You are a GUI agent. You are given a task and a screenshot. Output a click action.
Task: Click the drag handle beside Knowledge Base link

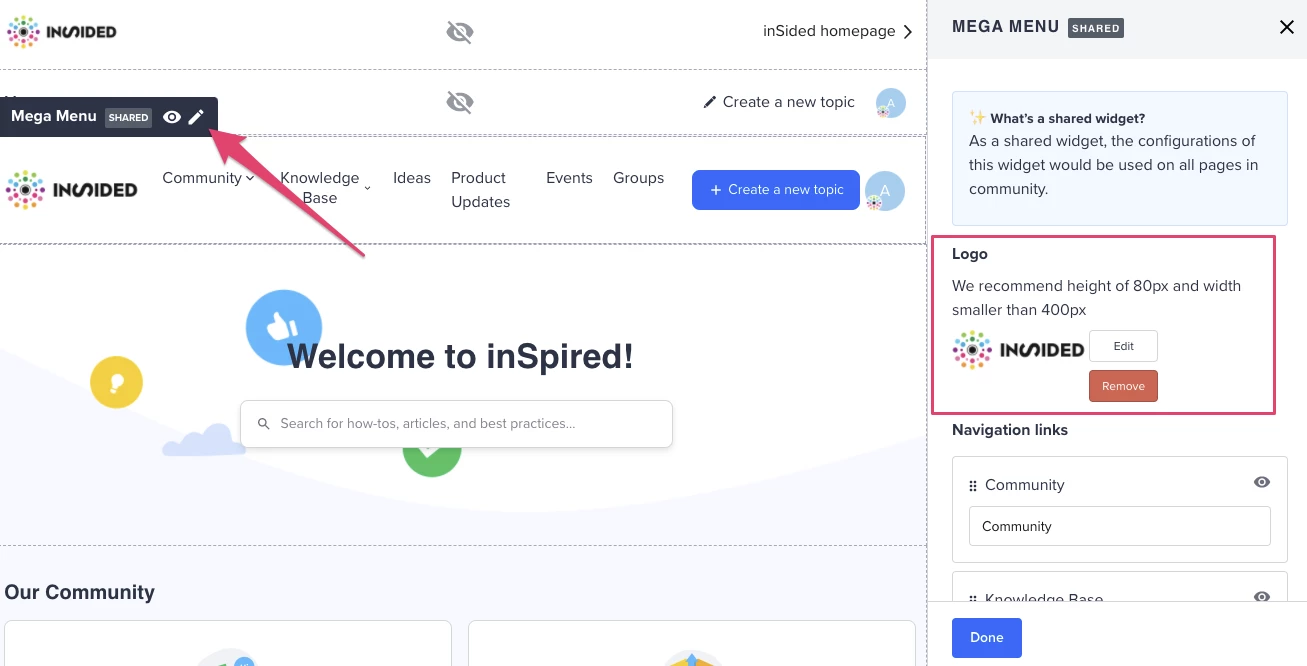(x=972, y=598)
